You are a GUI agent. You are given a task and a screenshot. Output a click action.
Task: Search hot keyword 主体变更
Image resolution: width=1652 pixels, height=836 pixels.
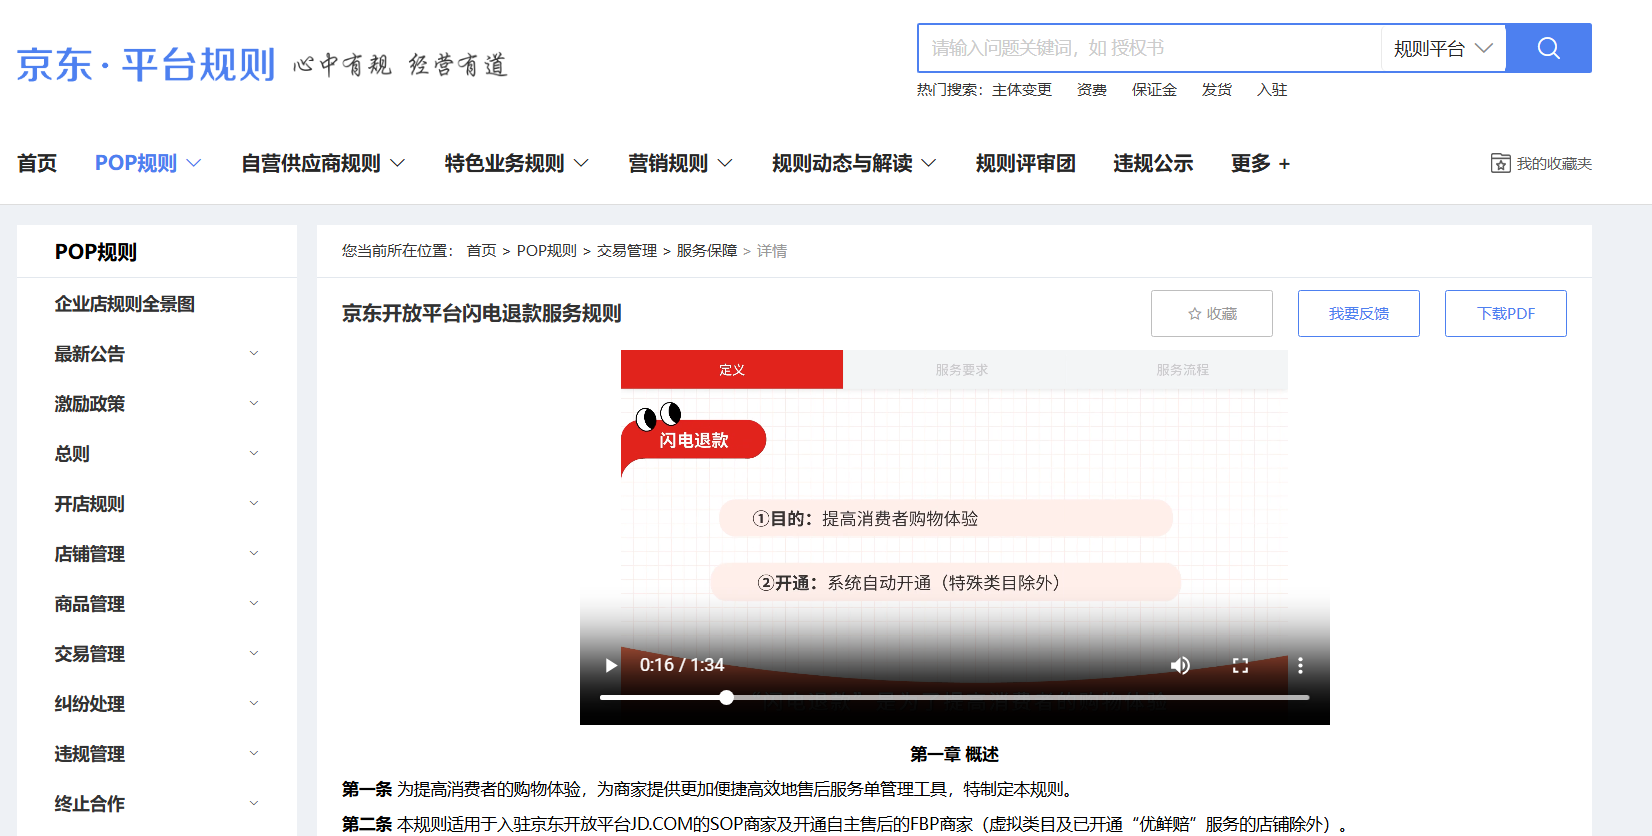(x=1022, y=90)
